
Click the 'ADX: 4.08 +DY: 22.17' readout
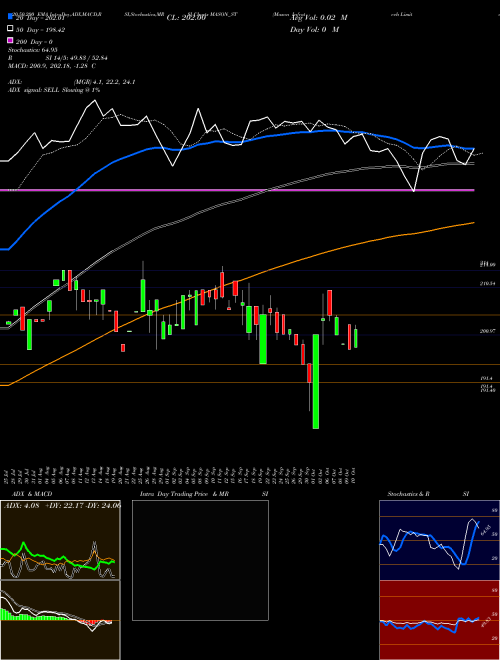45,506
